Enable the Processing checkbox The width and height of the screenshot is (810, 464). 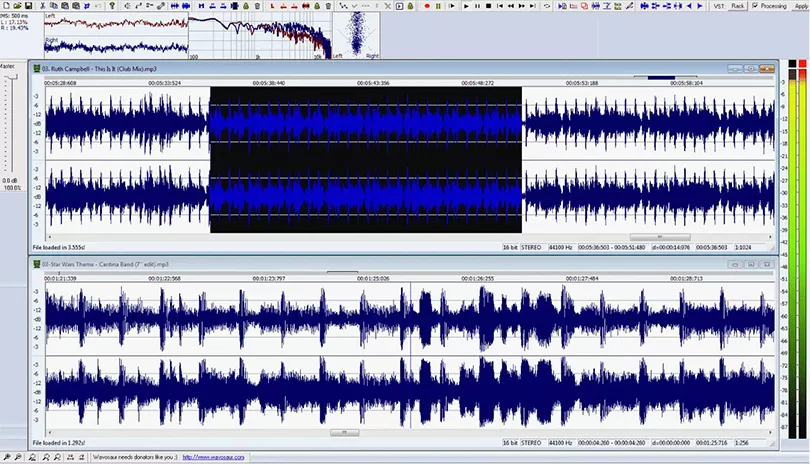[755, 6]
